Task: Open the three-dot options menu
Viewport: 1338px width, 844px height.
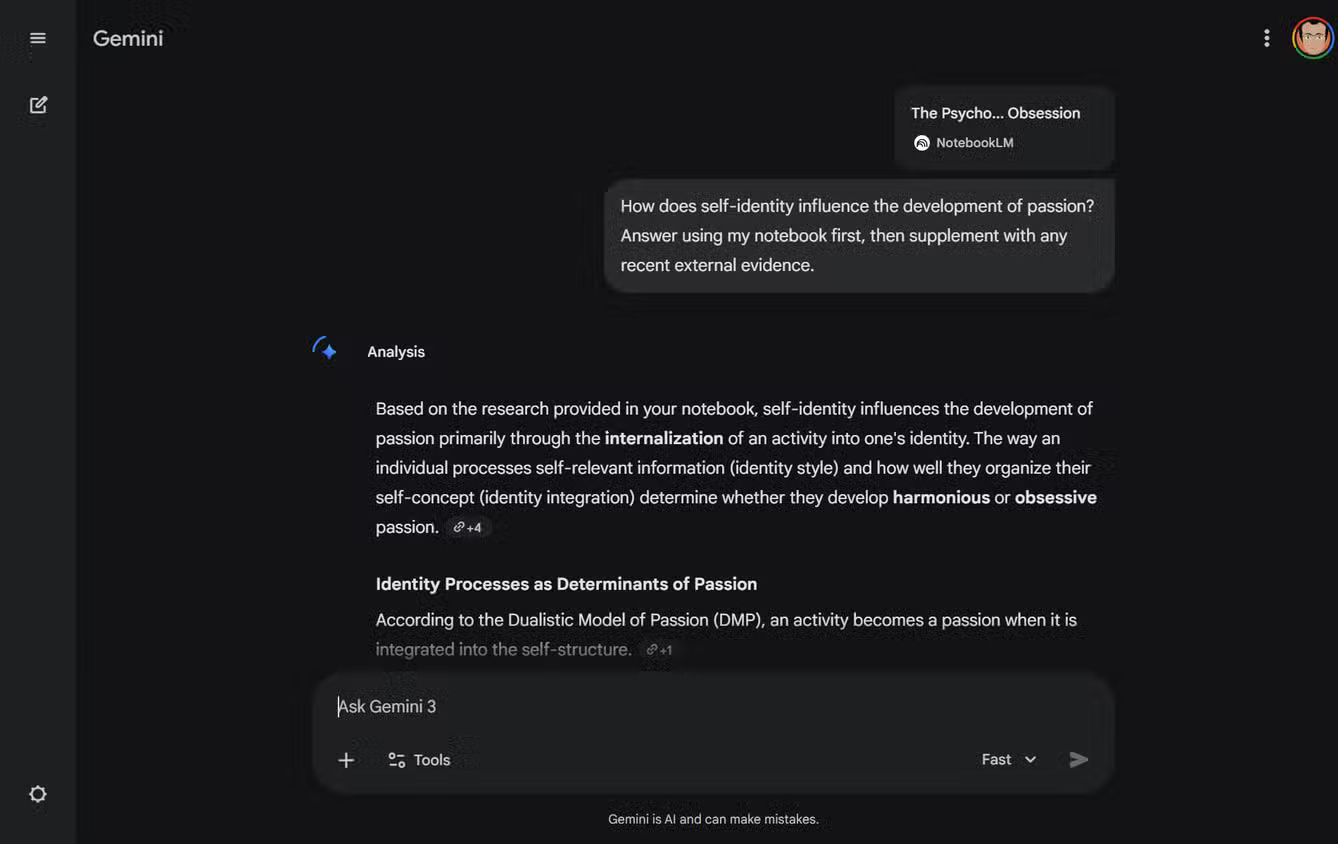Action: [x=1266, y=38]
